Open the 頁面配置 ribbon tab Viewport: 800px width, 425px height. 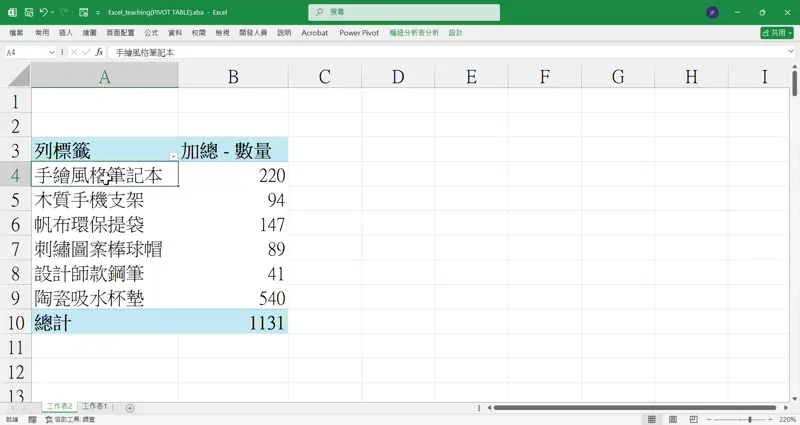click(120, 33)
